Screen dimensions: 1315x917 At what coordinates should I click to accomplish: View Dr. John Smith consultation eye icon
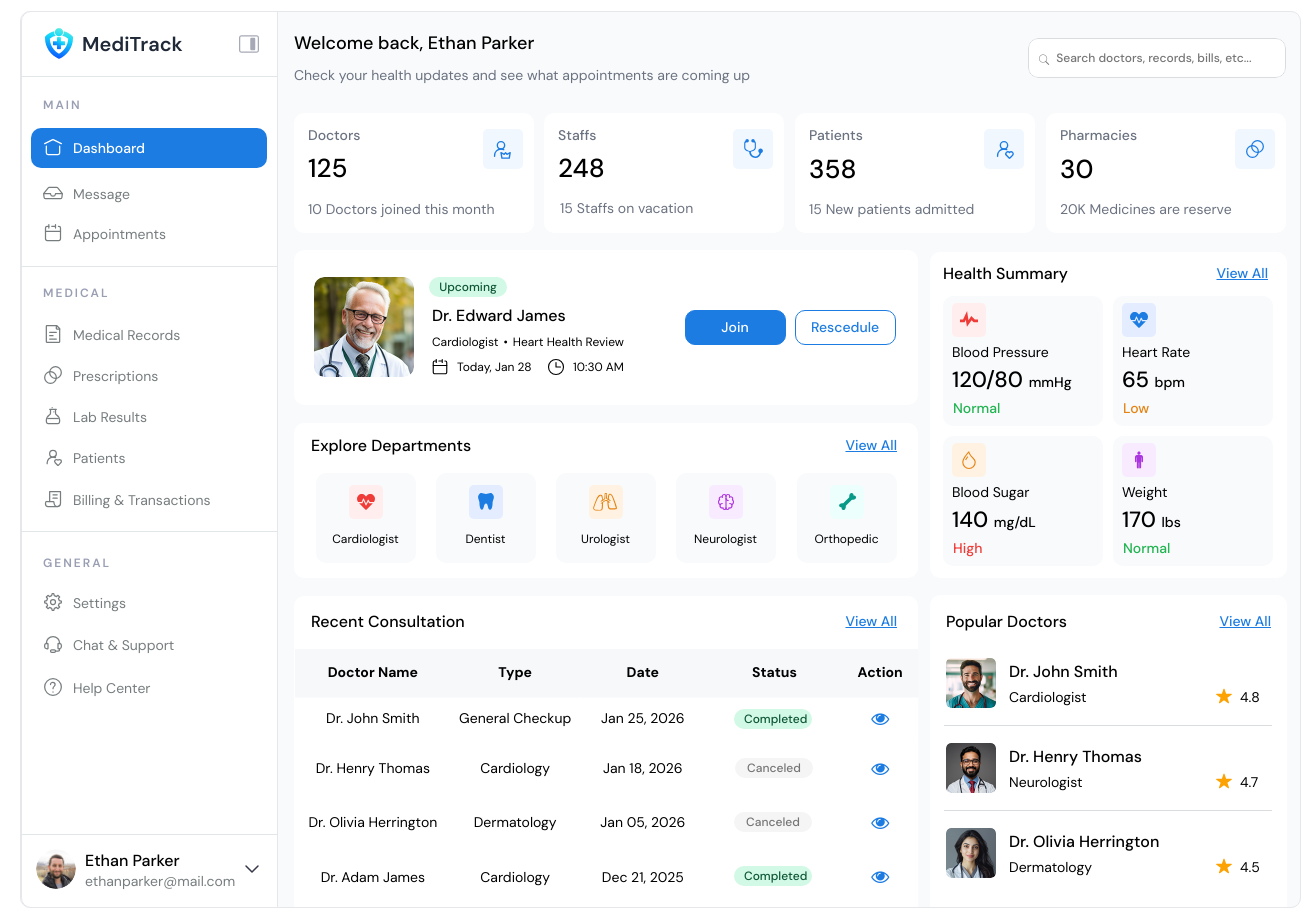pyautogui.click(x=880, y=719)
